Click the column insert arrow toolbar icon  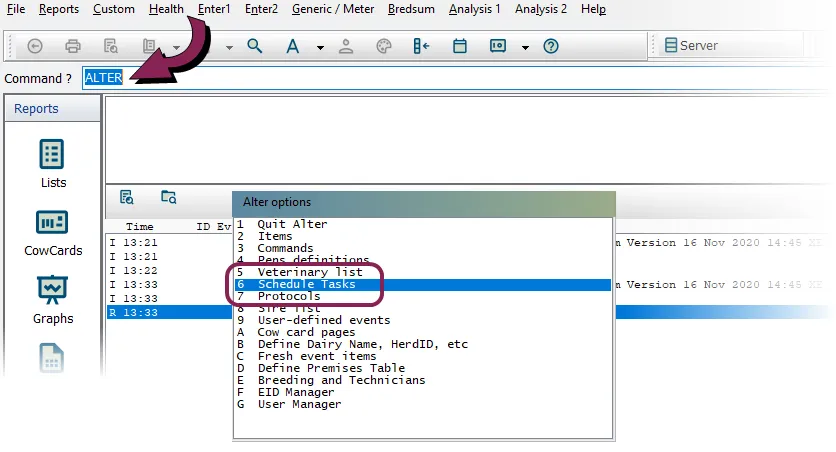421,46
